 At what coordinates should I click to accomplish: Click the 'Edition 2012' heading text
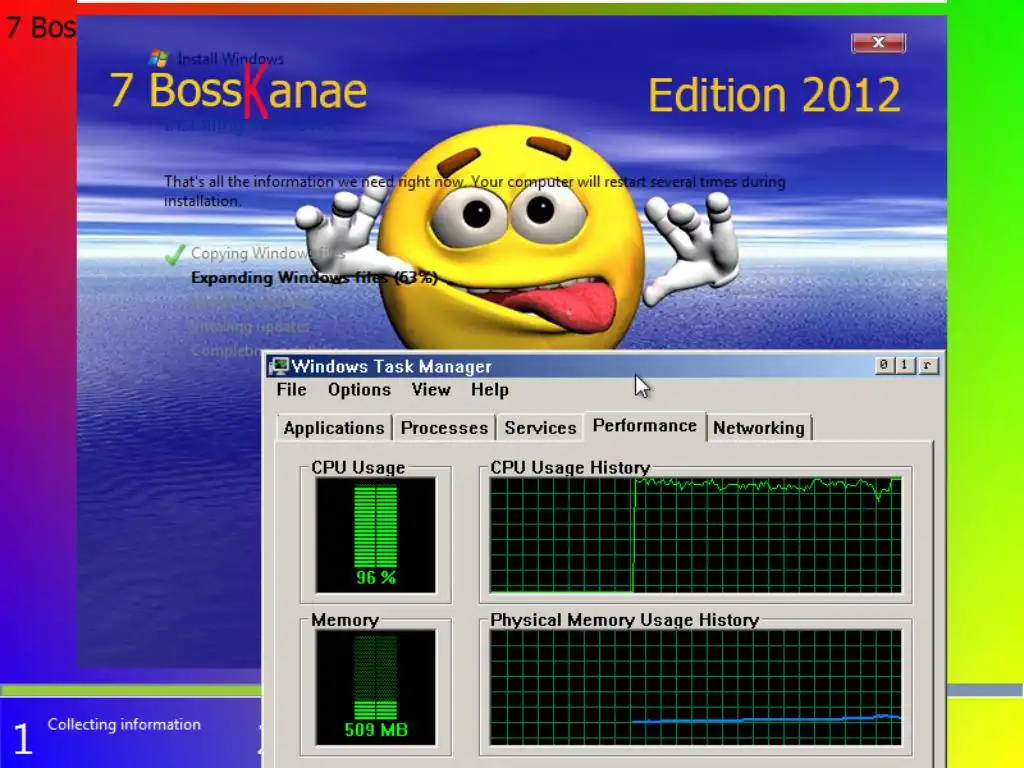tap(775, 95)
